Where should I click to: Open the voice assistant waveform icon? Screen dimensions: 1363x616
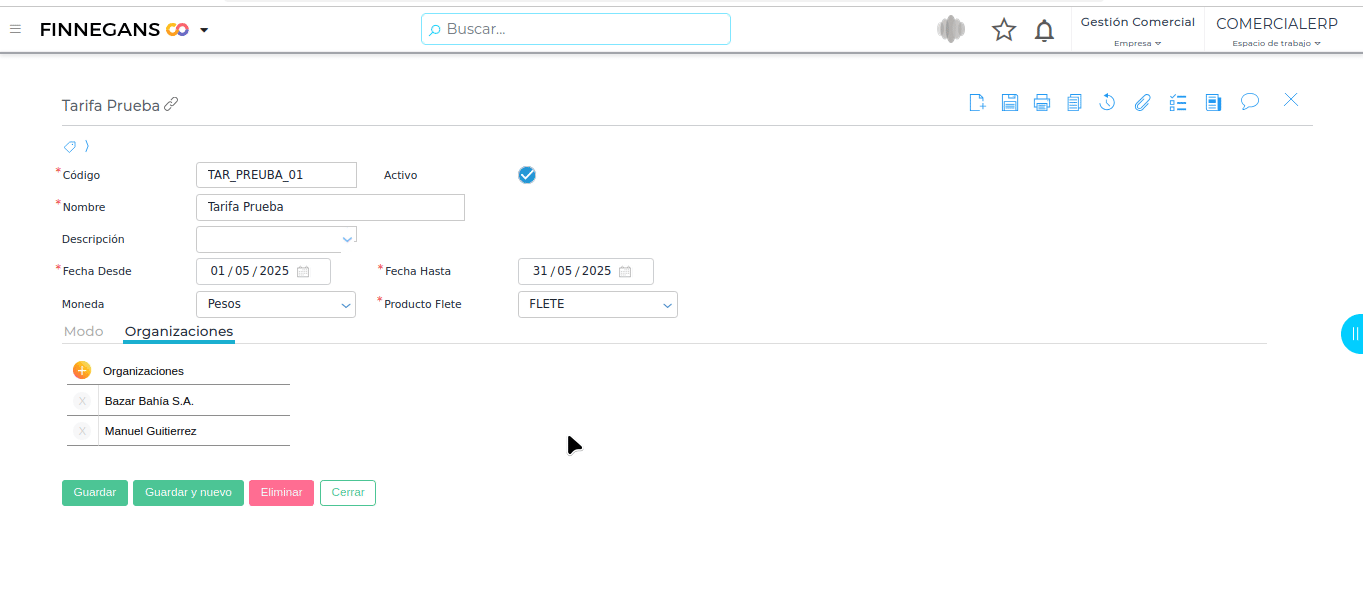(x=951, y=29)
